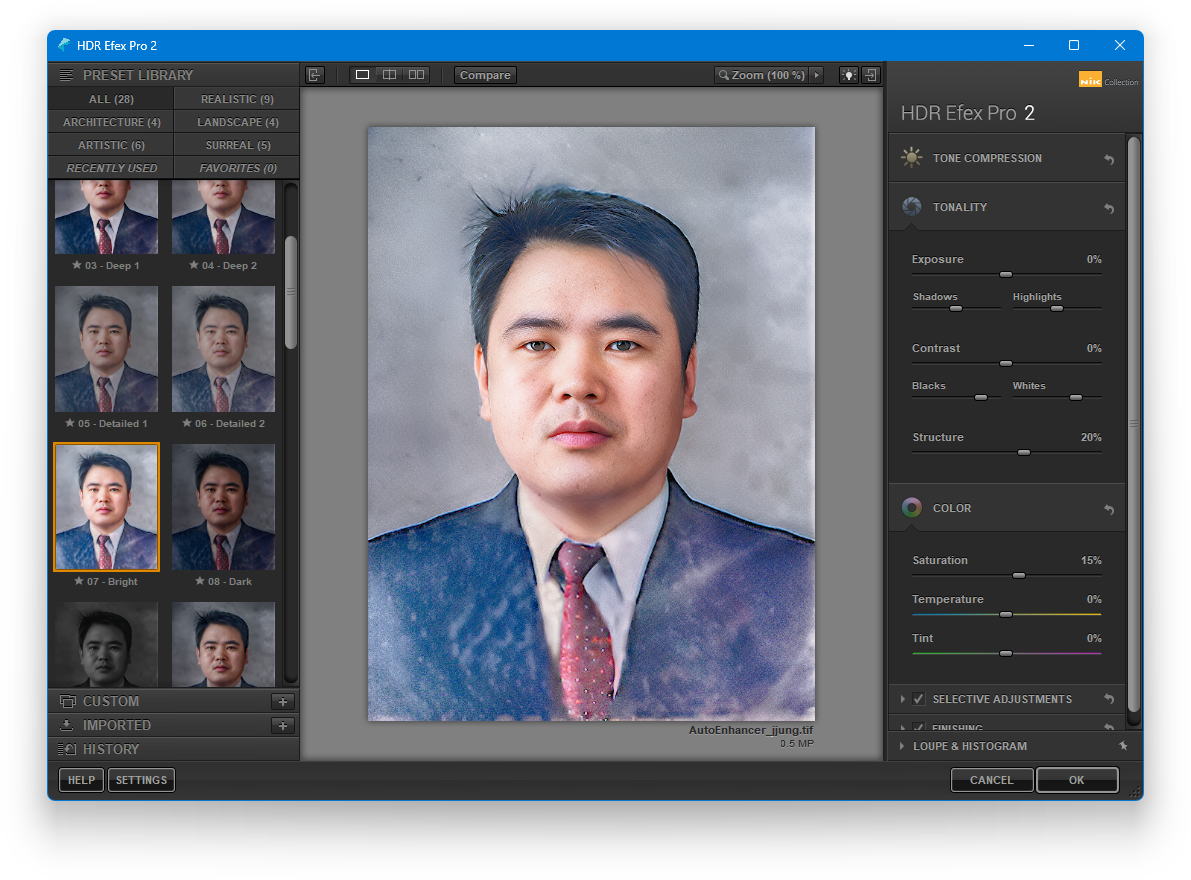Viewport: 1191px width, 880px height.
Task: Click the Temperature slider handle
Action: click(x=1006, y=614)
